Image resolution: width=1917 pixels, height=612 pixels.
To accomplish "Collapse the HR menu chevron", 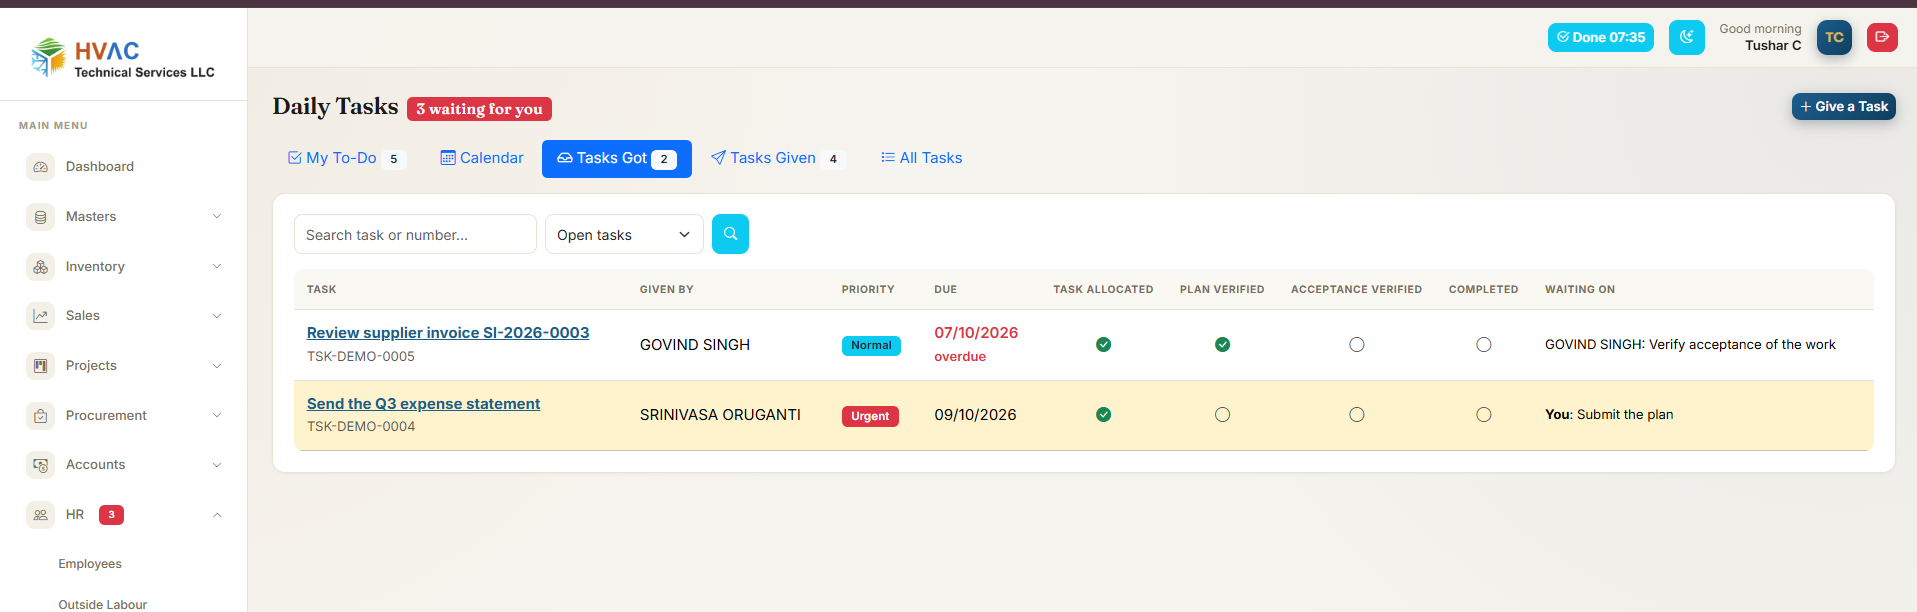I will (217, 515).
